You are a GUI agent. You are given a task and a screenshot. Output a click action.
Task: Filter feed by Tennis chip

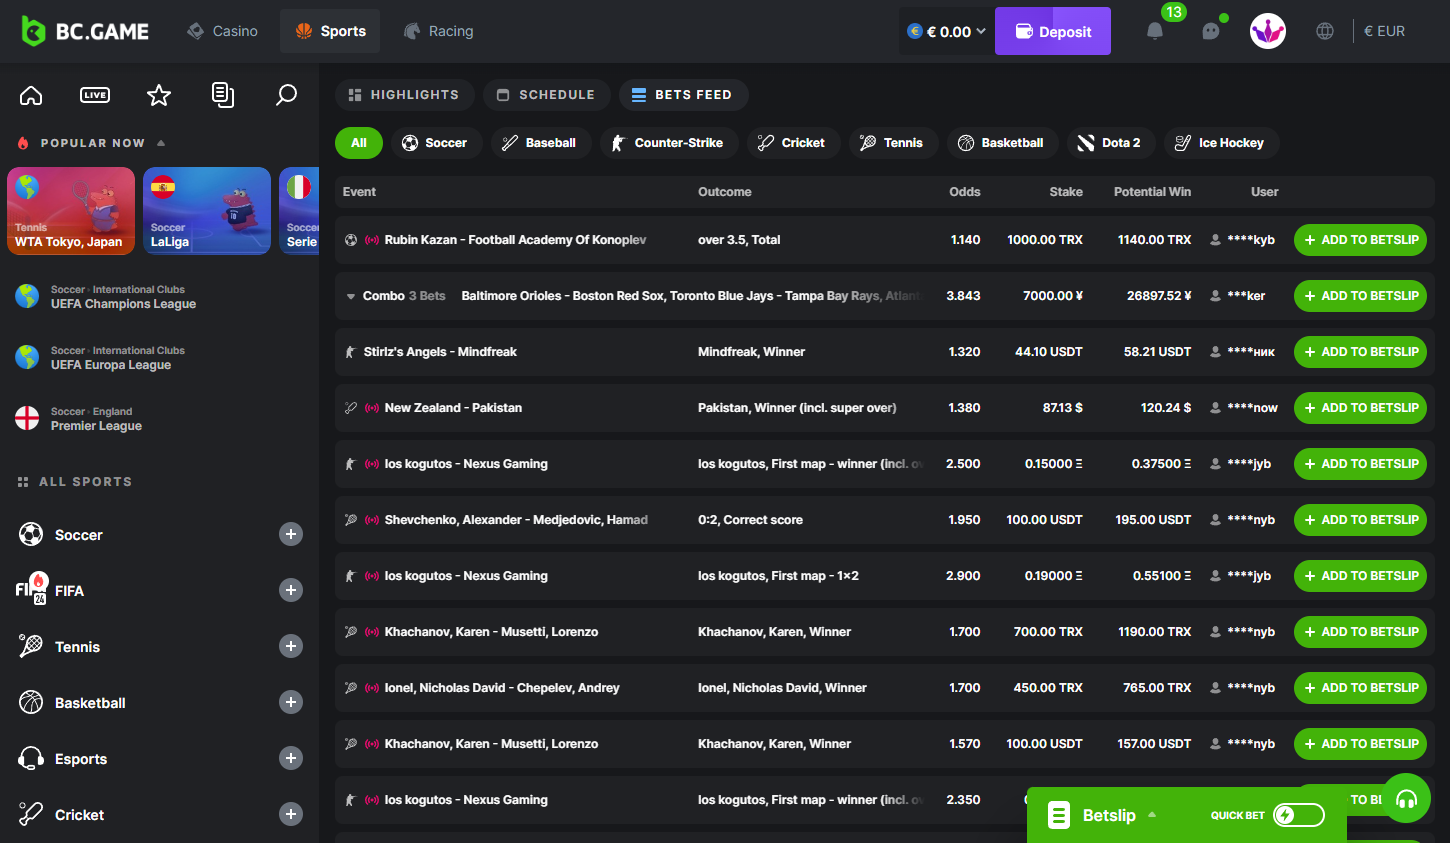893,143
